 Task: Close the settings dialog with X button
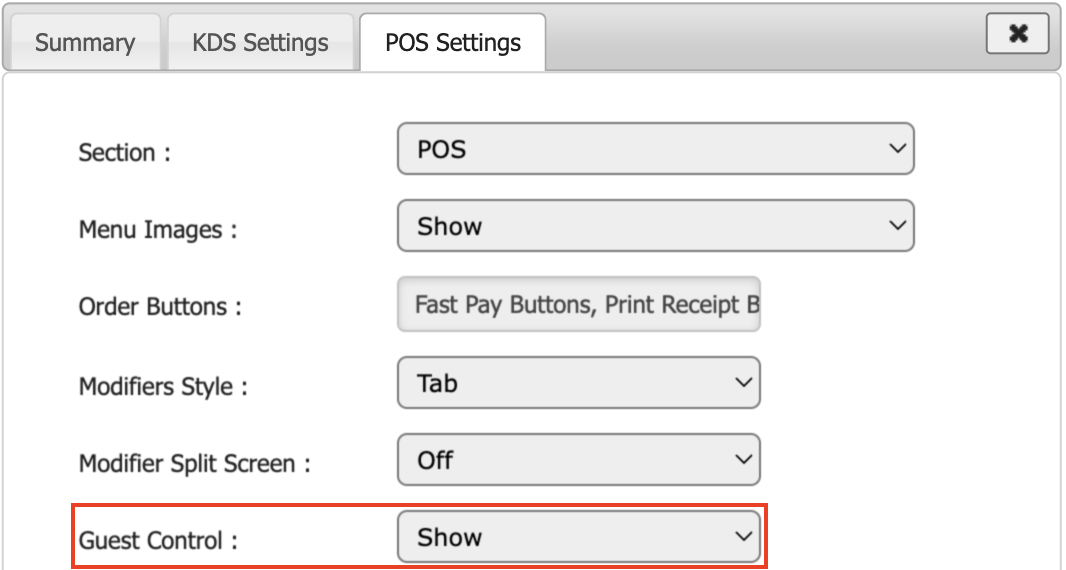pos(1017,34)
